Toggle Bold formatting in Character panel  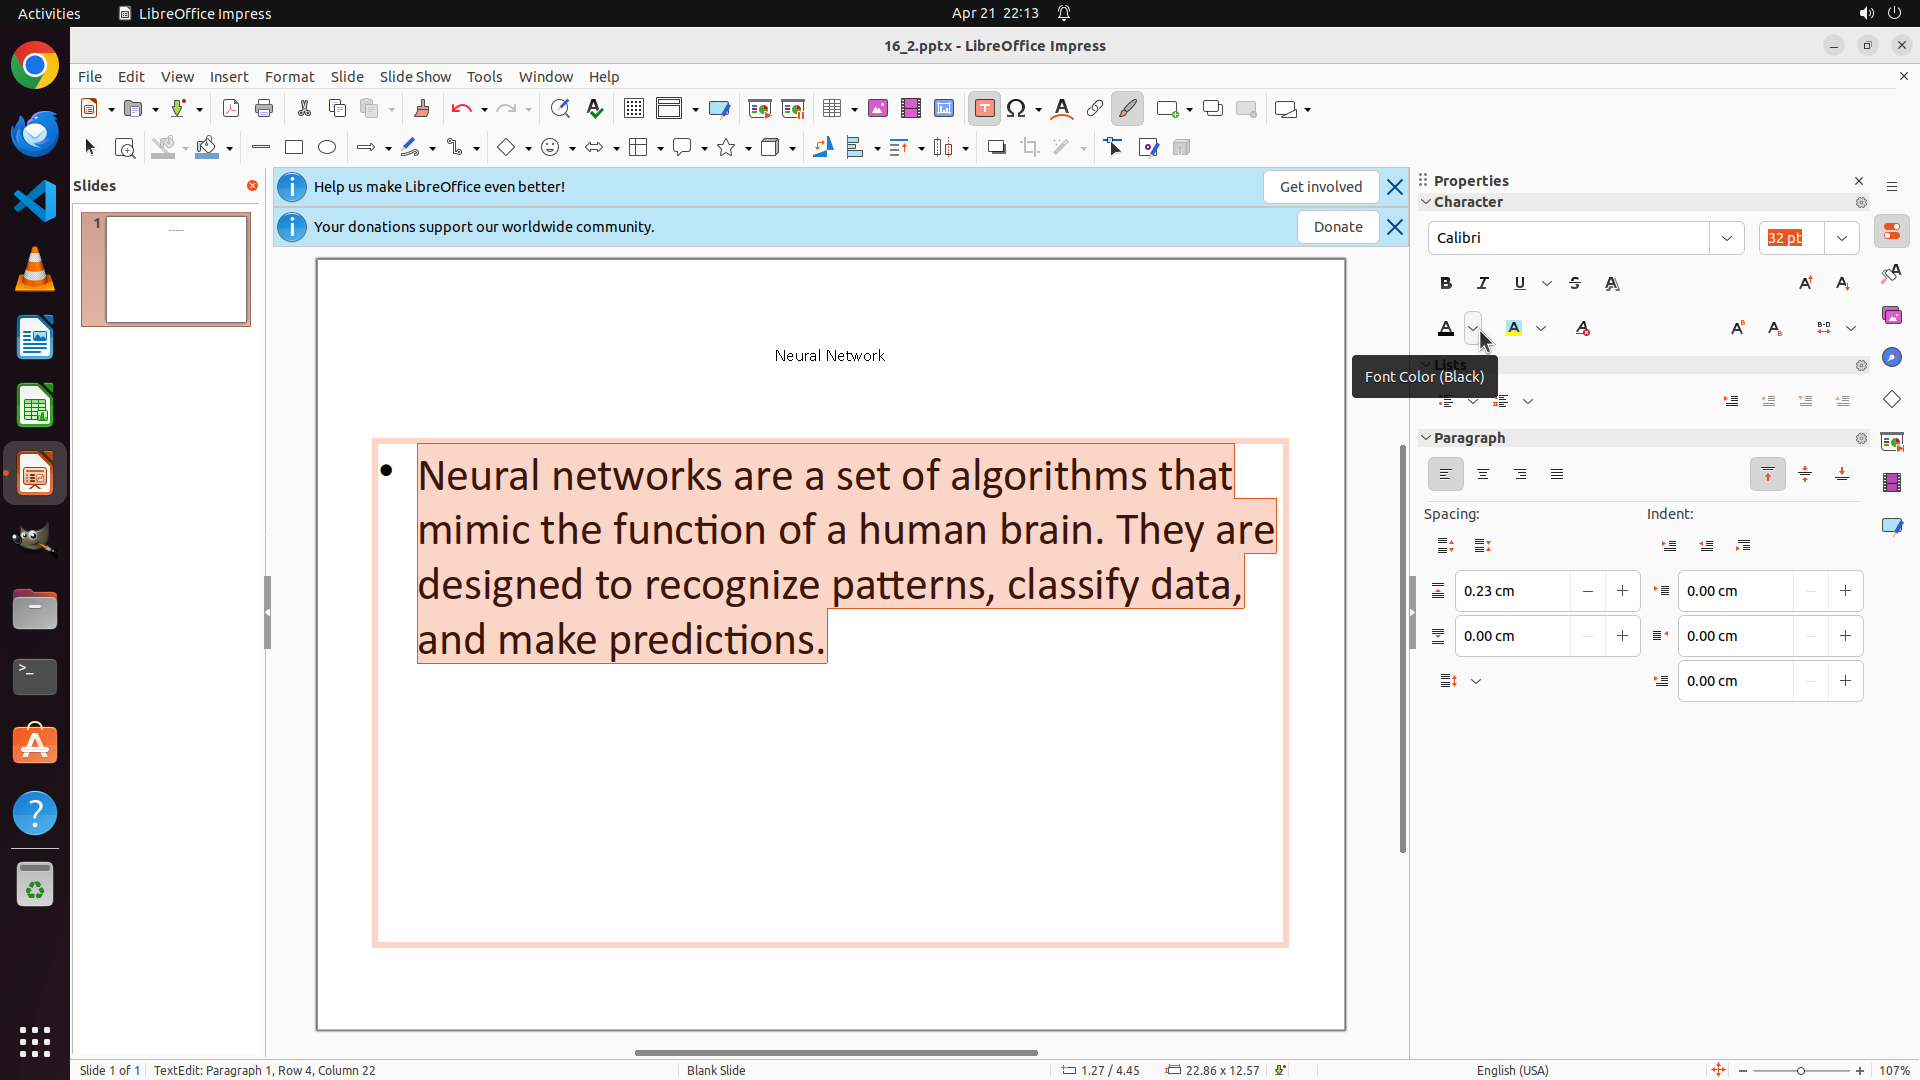pos(1446,284)
